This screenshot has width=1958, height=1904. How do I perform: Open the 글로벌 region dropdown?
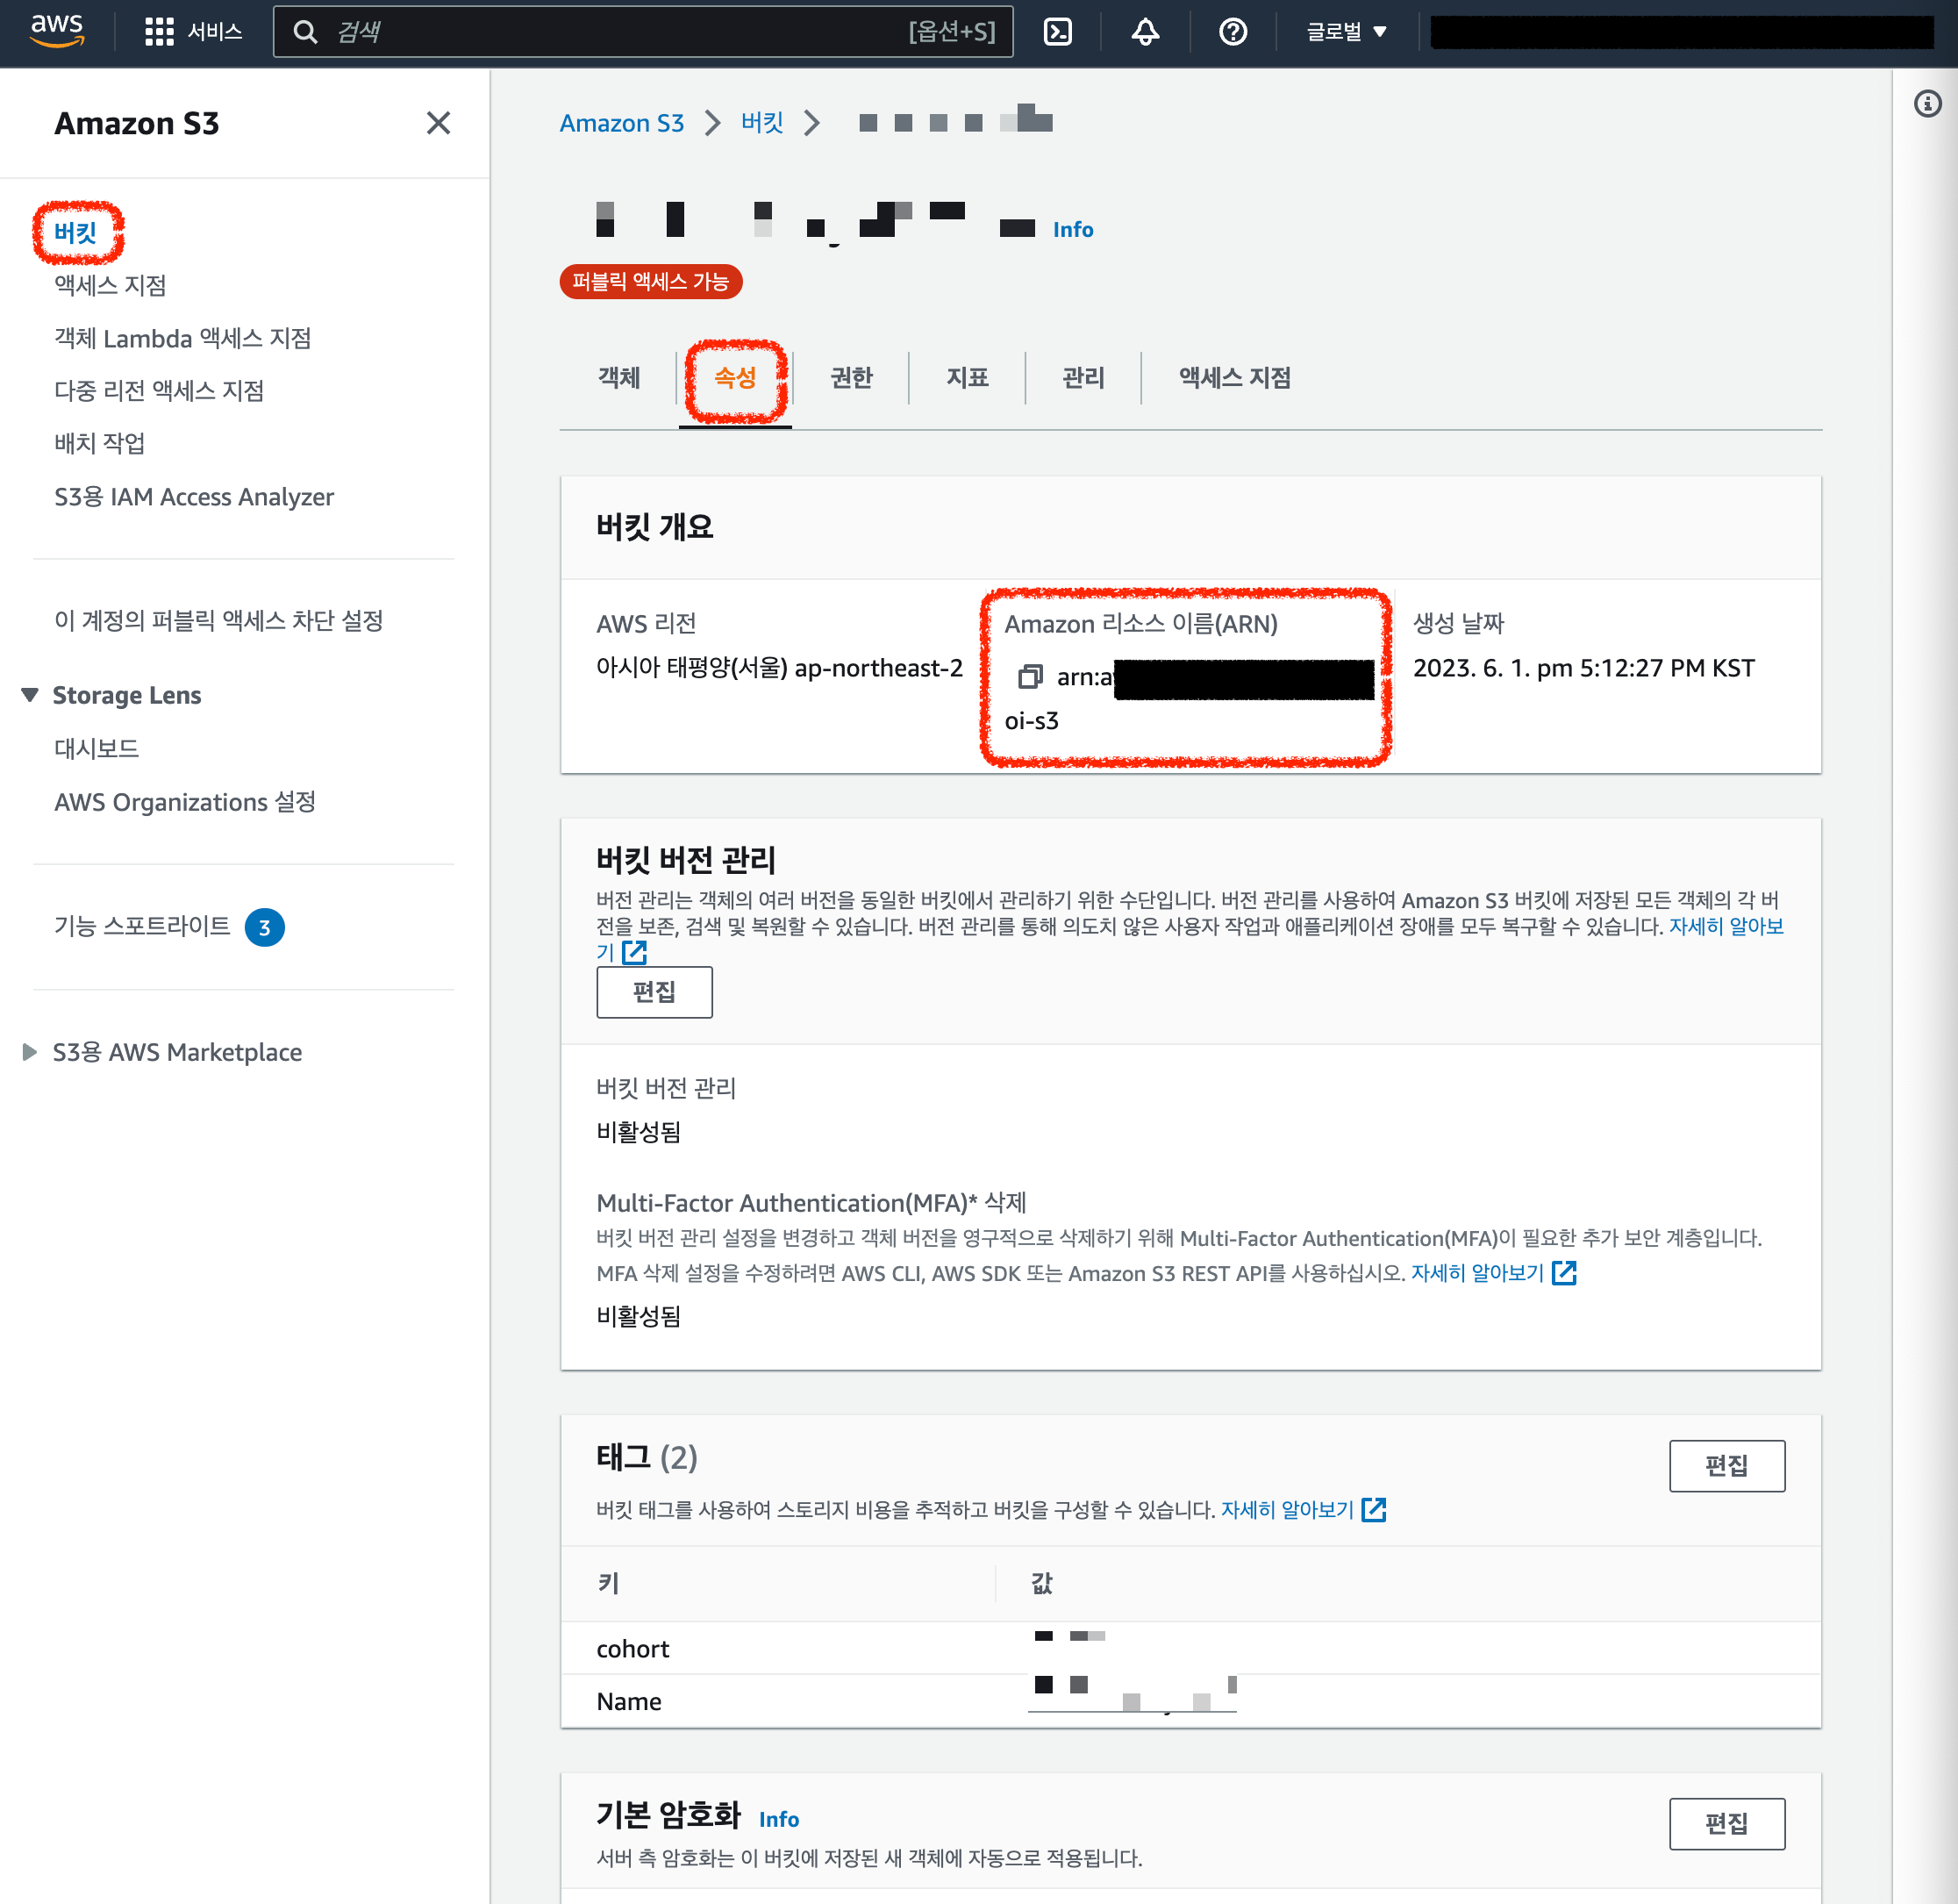pos(1345,32)
